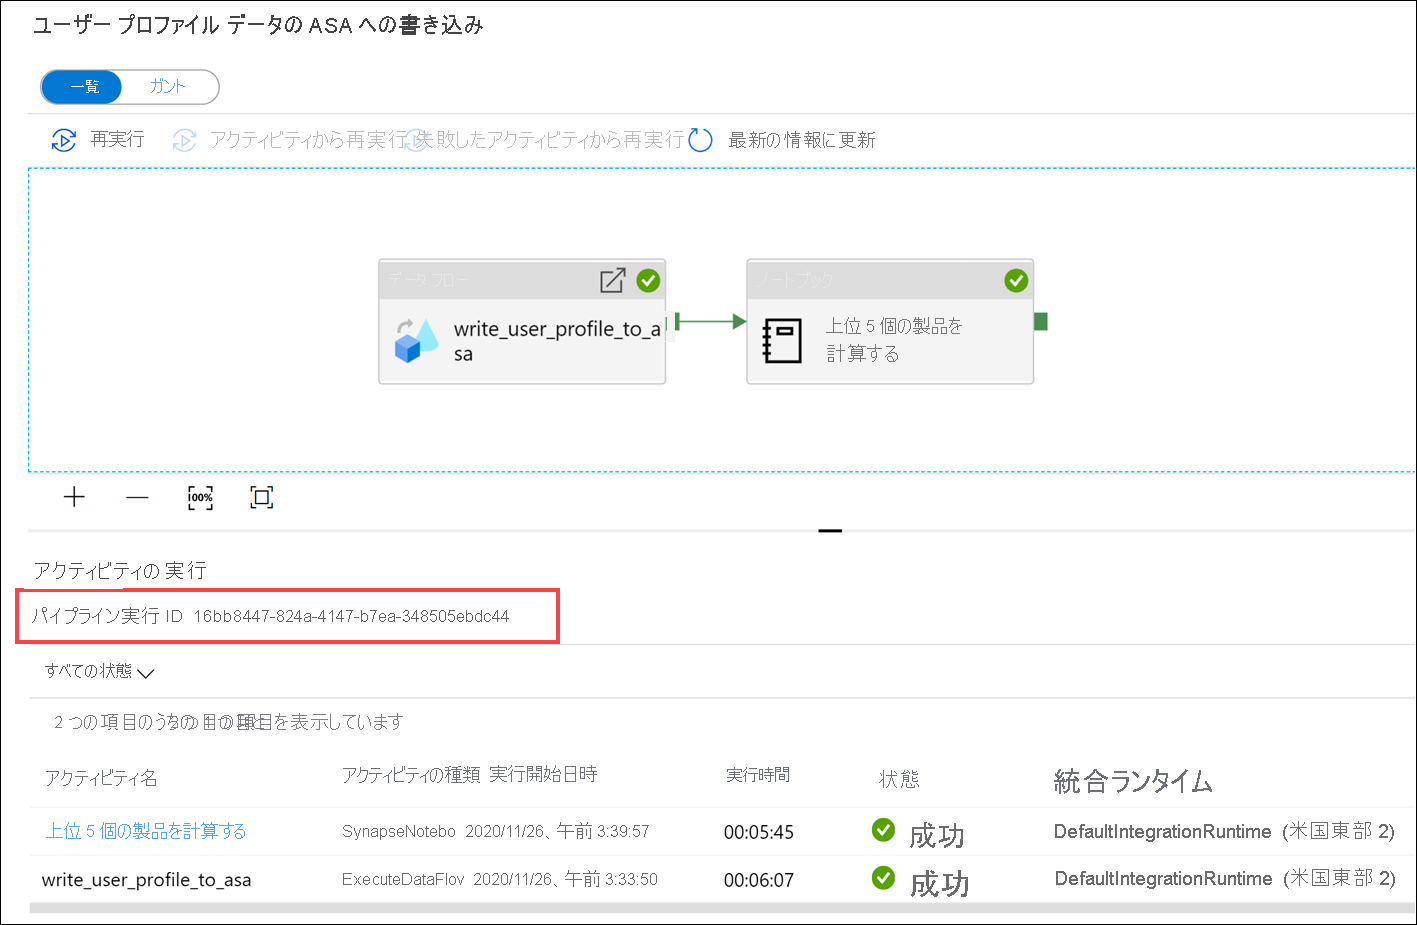Open data flow details via external-link icon
The height and width of the screenshot is (925, 1417).
point(612,281)
